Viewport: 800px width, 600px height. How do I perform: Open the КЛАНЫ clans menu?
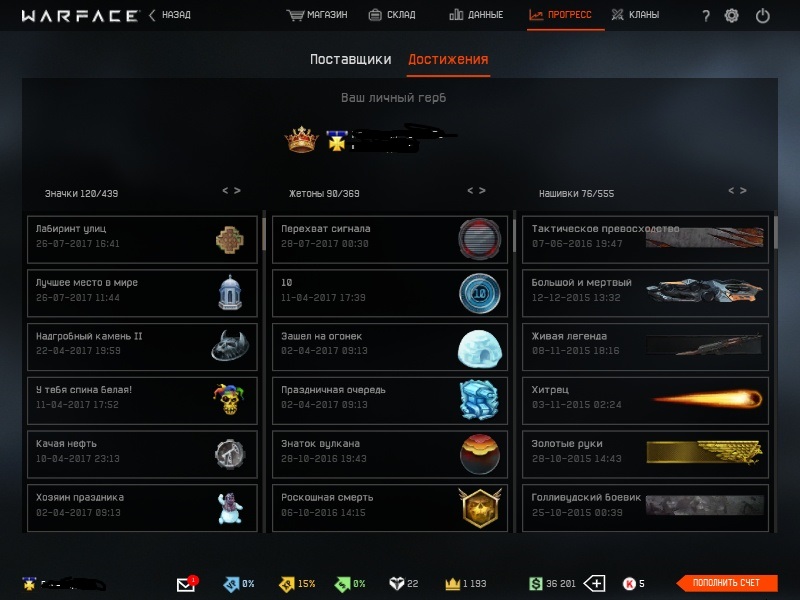[636, 15]
